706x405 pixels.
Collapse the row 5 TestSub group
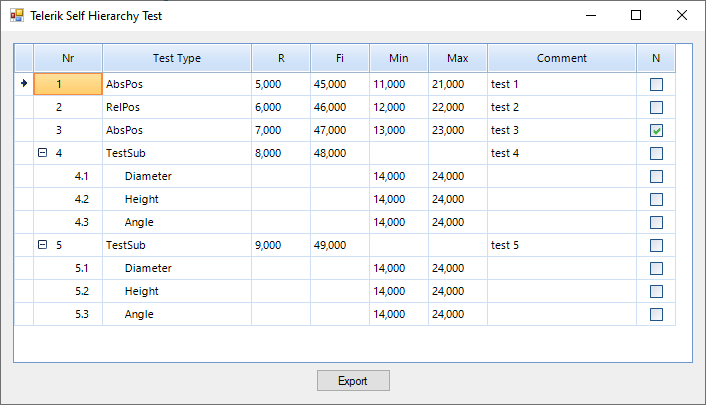[x=42, y=246]
